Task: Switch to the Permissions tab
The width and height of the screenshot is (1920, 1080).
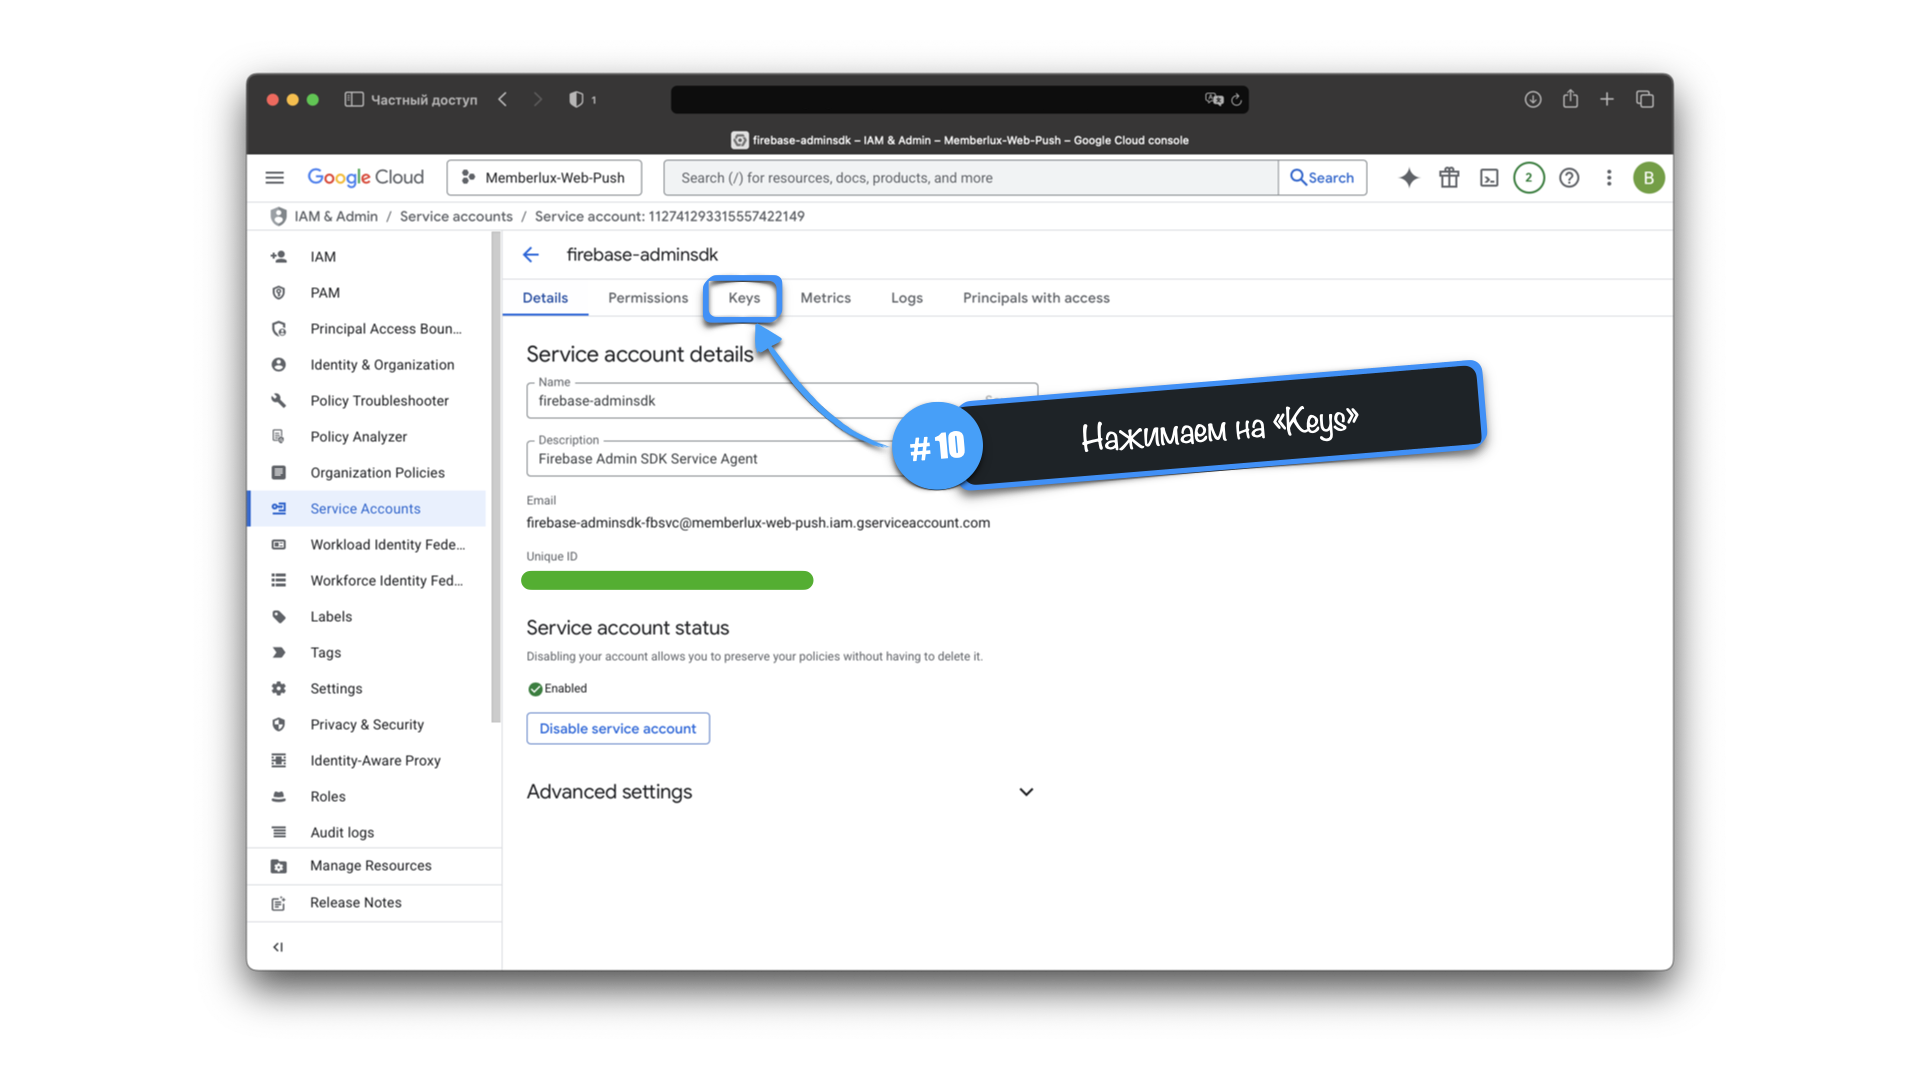Action: coord(647,298)
